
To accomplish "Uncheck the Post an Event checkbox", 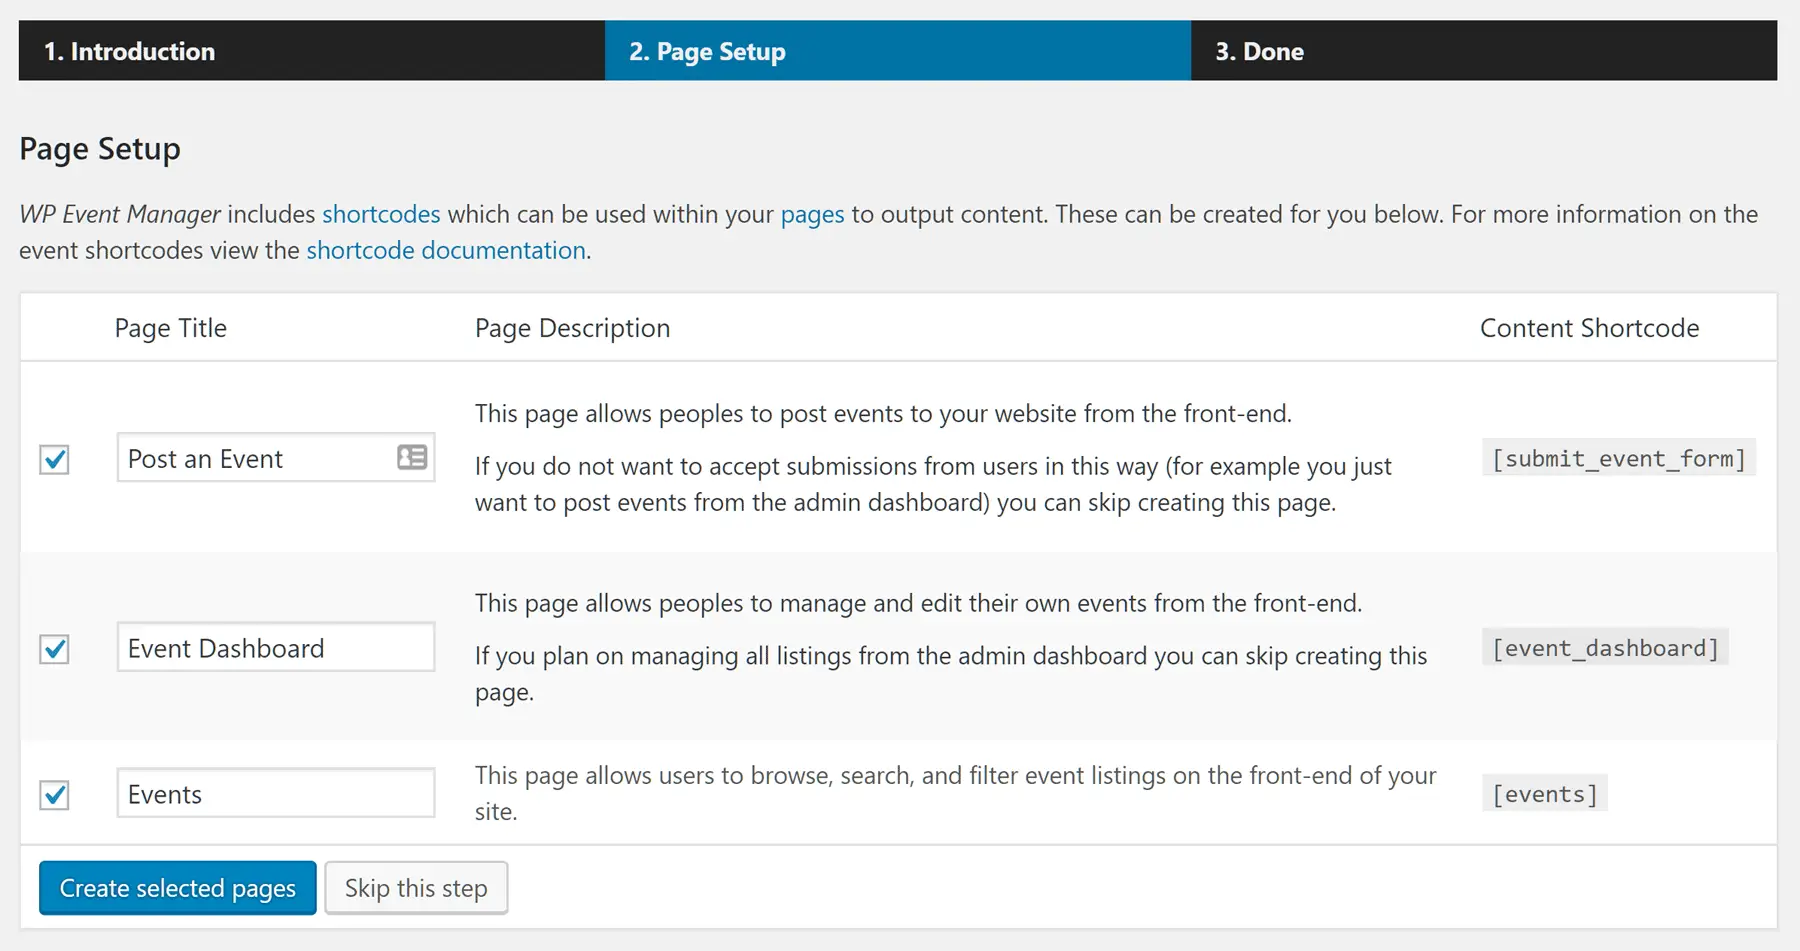I will pos(54,460).
